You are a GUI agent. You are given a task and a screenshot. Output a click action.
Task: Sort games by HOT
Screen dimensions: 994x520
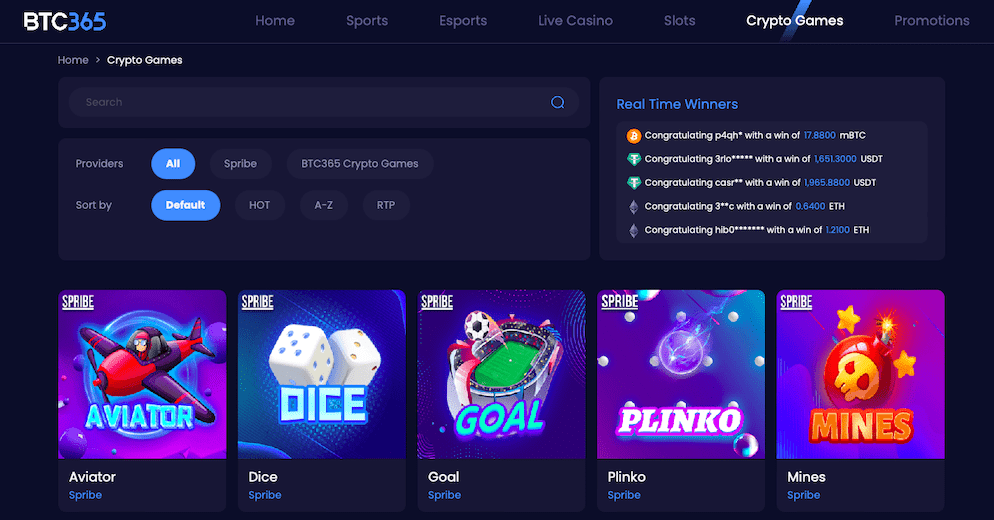point(259,205)
